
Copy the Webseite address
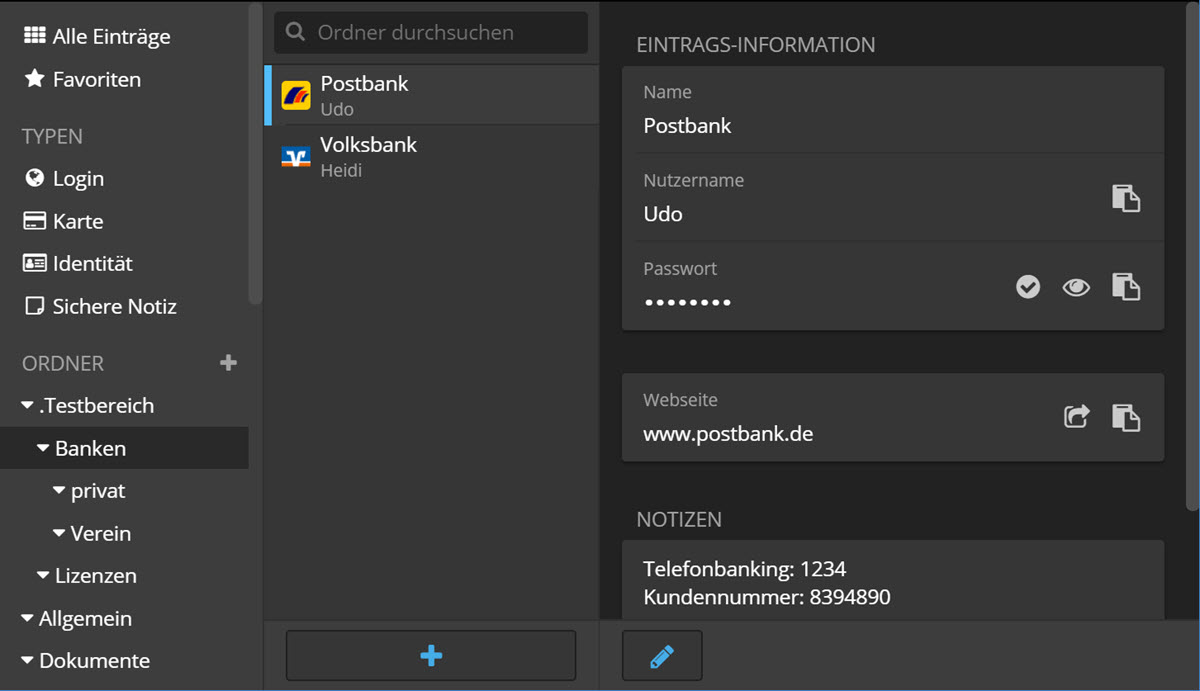coord(1126,416)
